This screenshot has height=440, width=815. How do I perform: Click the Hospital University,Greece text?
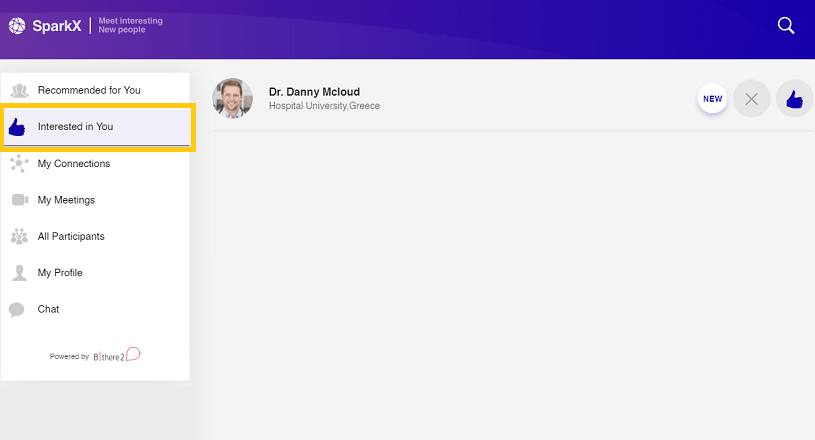pos(324,106)
